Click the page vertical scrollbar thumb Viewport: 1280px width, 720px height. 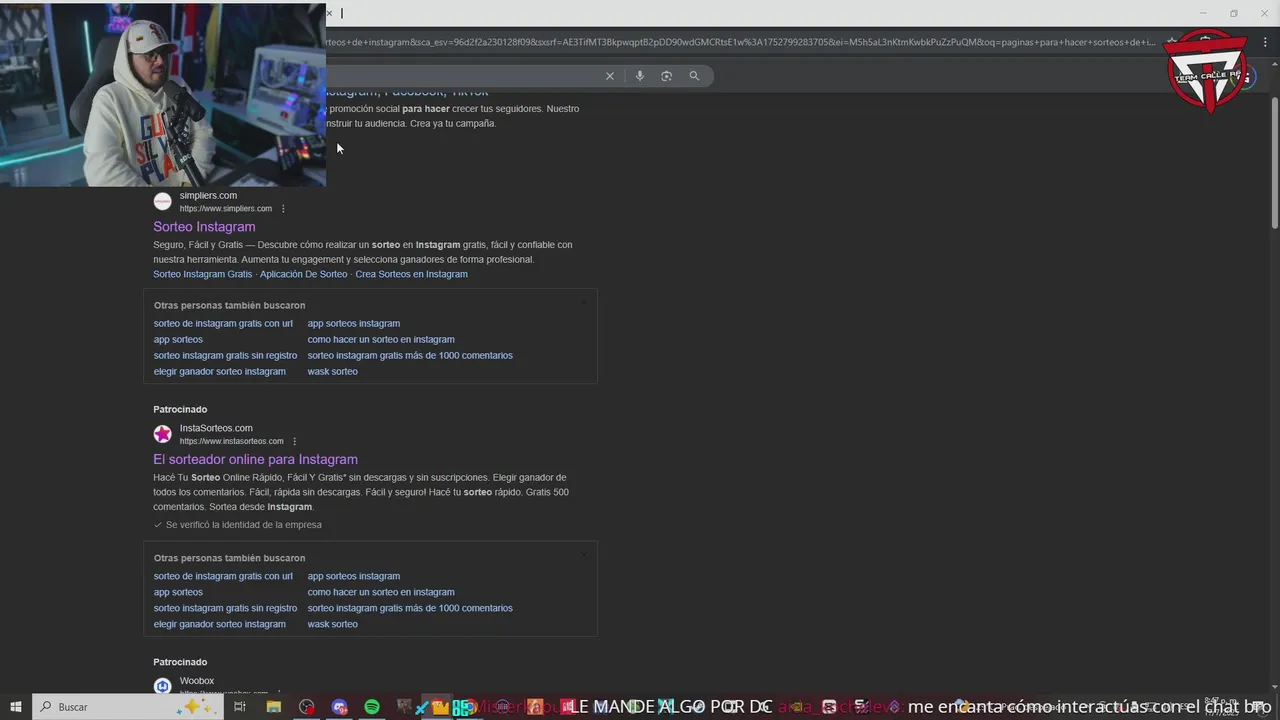[x=1274, y=163]
